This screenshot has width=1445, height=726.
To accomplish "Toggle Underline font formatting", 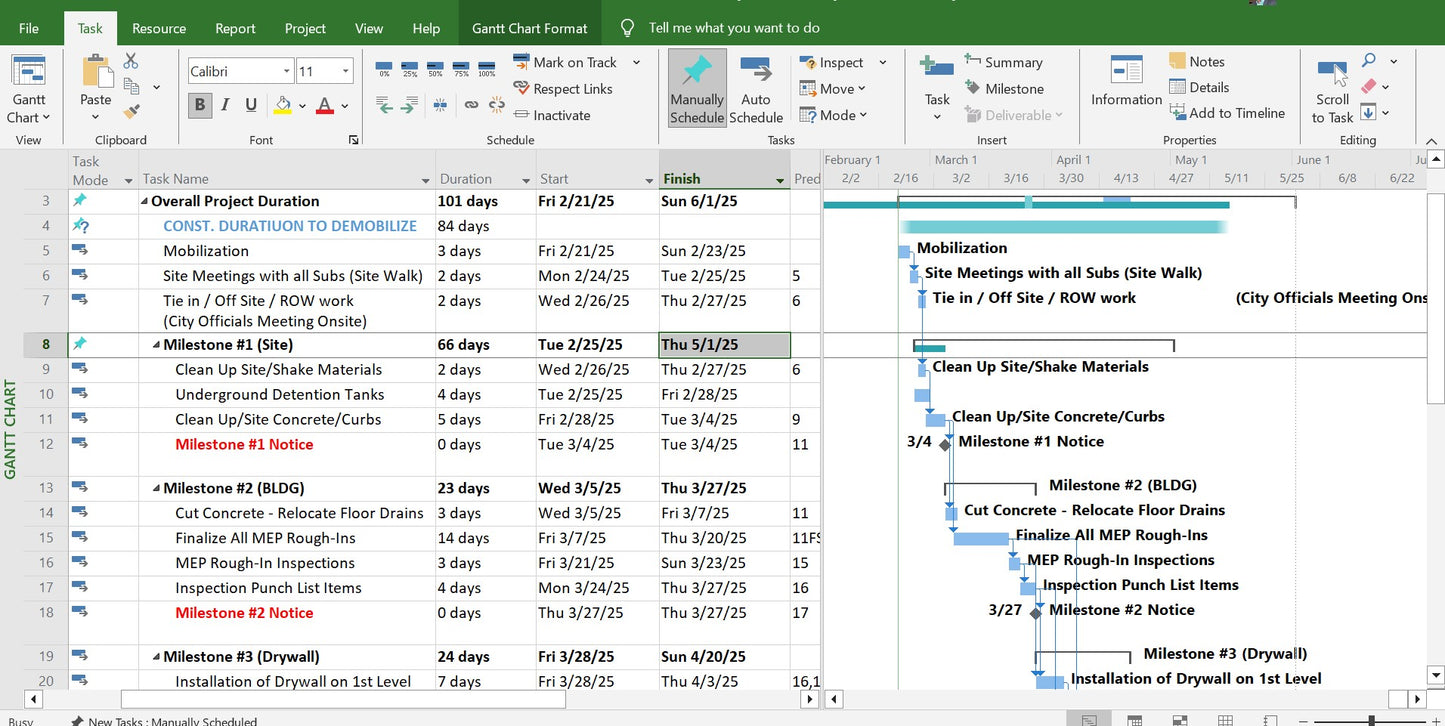I will click(x=251, y=105).
